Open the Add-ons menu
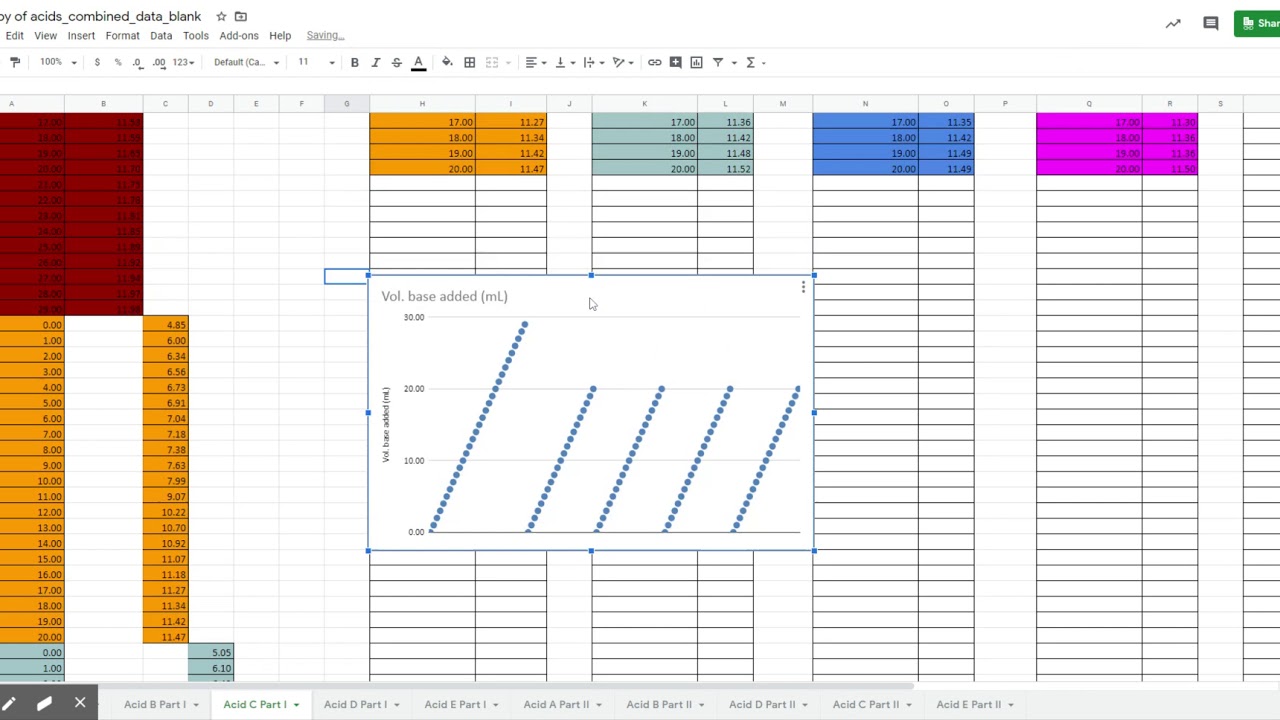Screen dimensions: 1280x720 (x=239, y=35)
